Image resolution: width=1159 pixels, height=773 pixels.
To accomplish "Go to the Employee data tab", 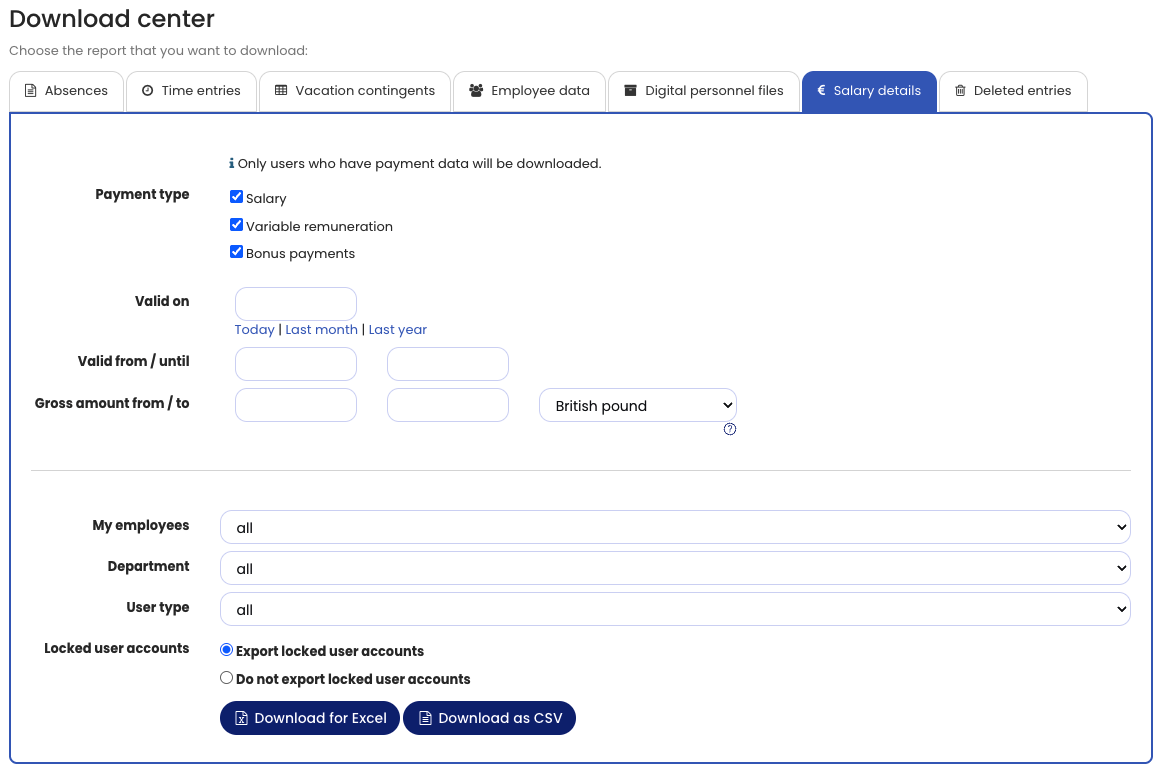I will point(530,91).
